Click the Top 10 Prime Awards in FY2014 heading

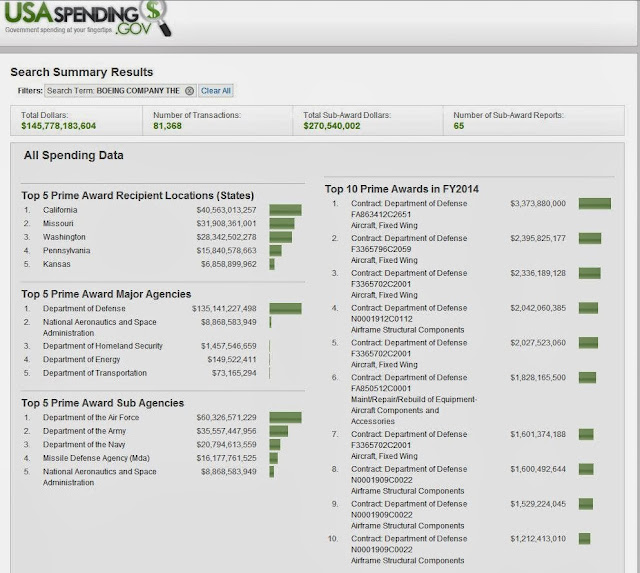(402, 189)
